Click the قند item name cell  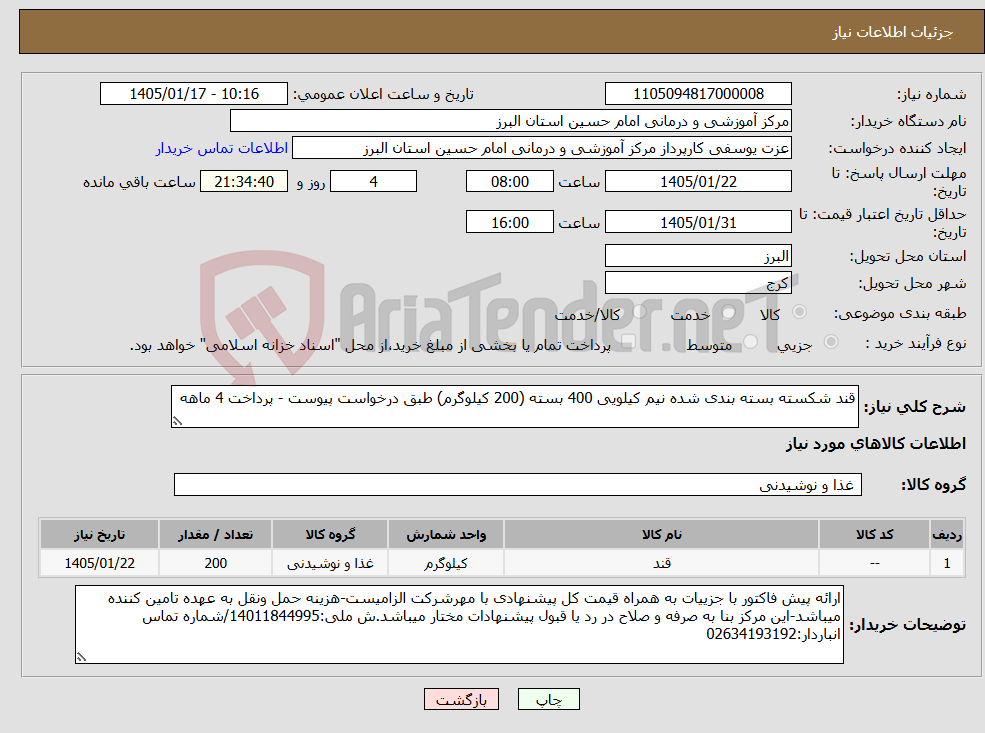click(661, 563)
